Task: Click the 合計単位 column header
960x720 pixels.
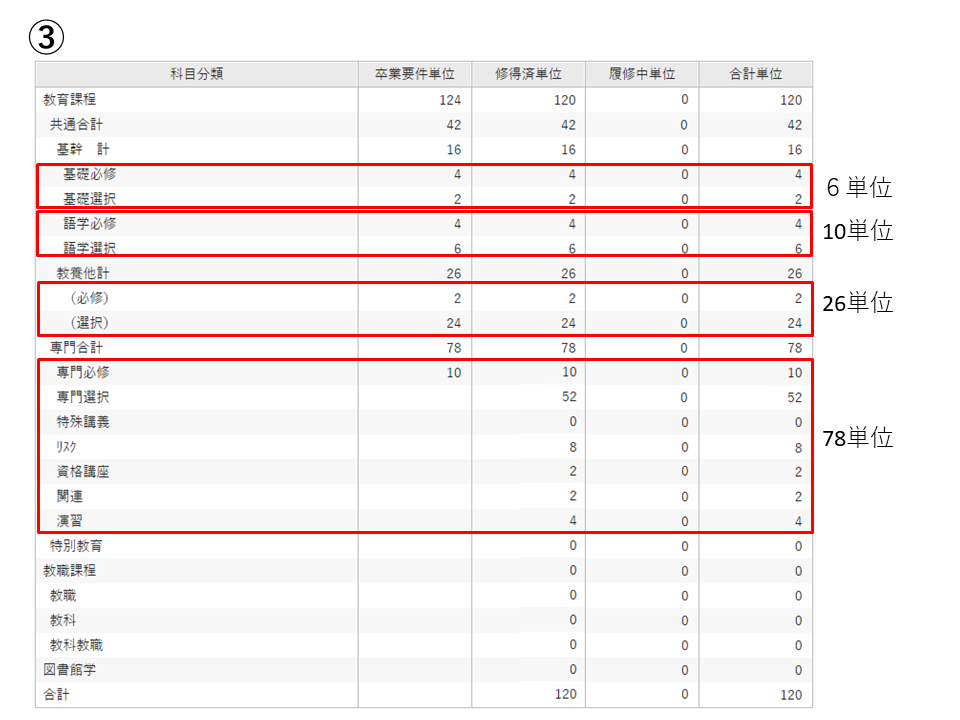Action: click(x=755, y=74)
